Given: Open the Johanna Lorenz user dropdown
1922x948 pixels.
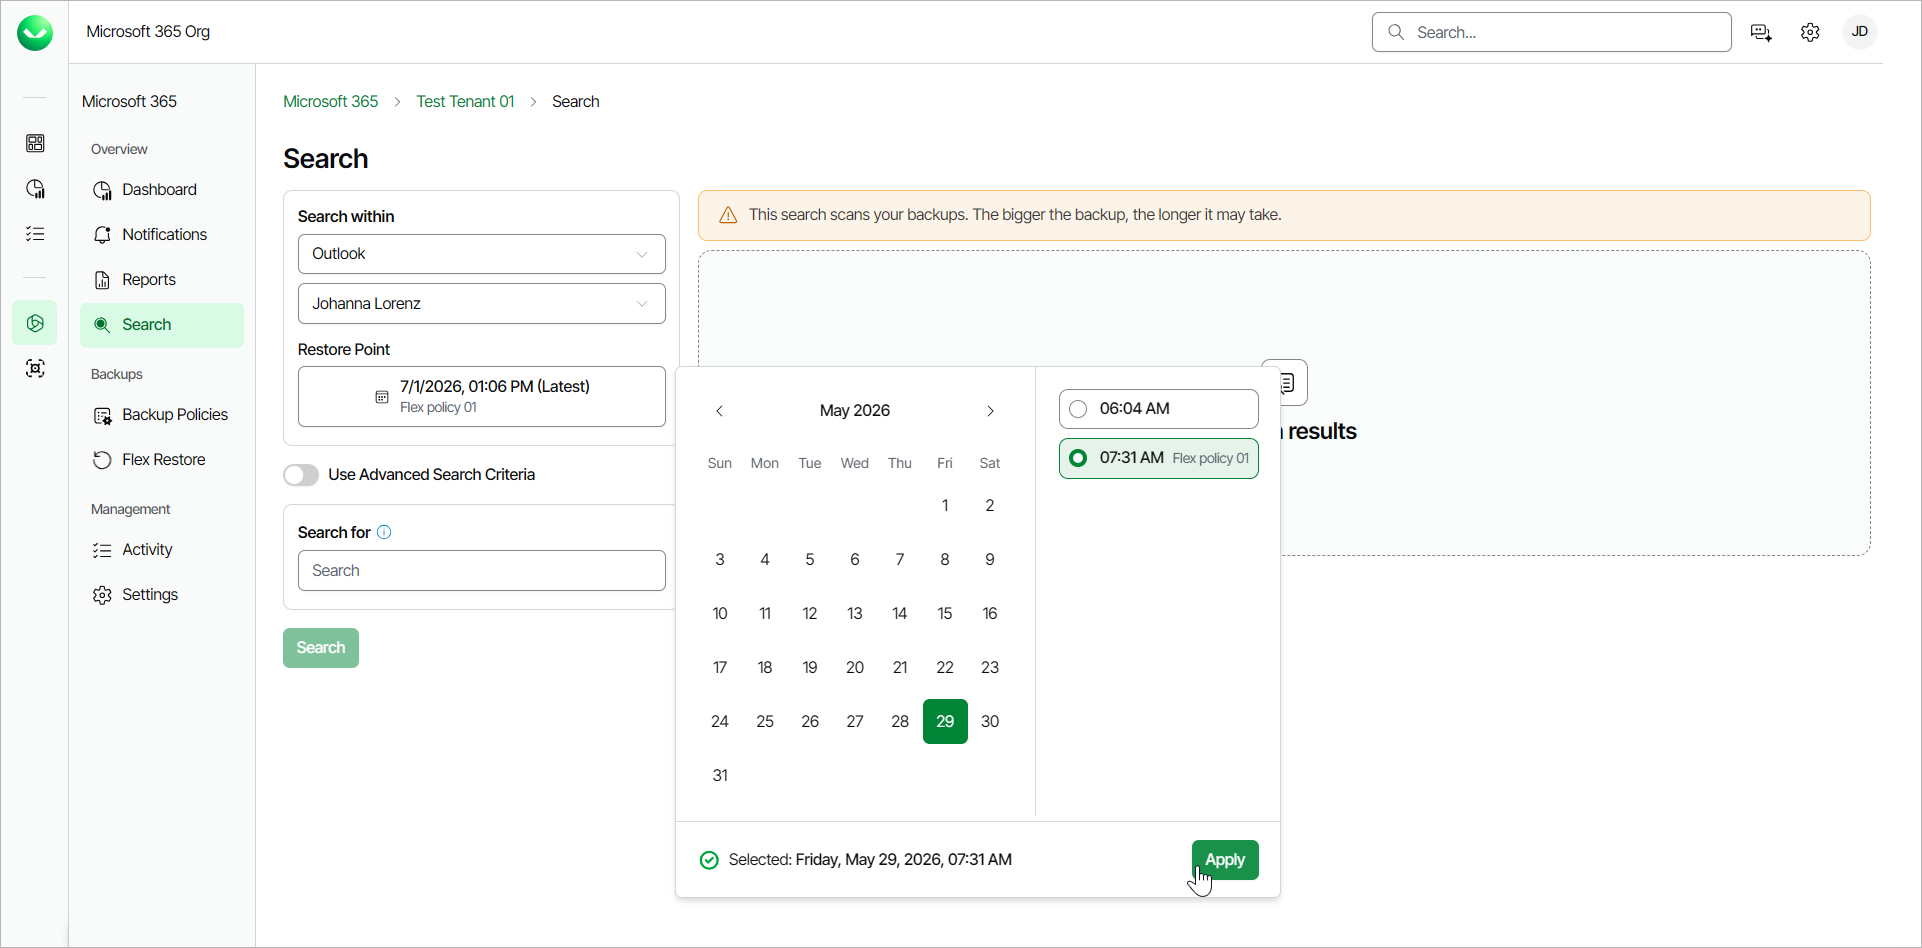Looking at the screenshot, I should tap(482, 304).
